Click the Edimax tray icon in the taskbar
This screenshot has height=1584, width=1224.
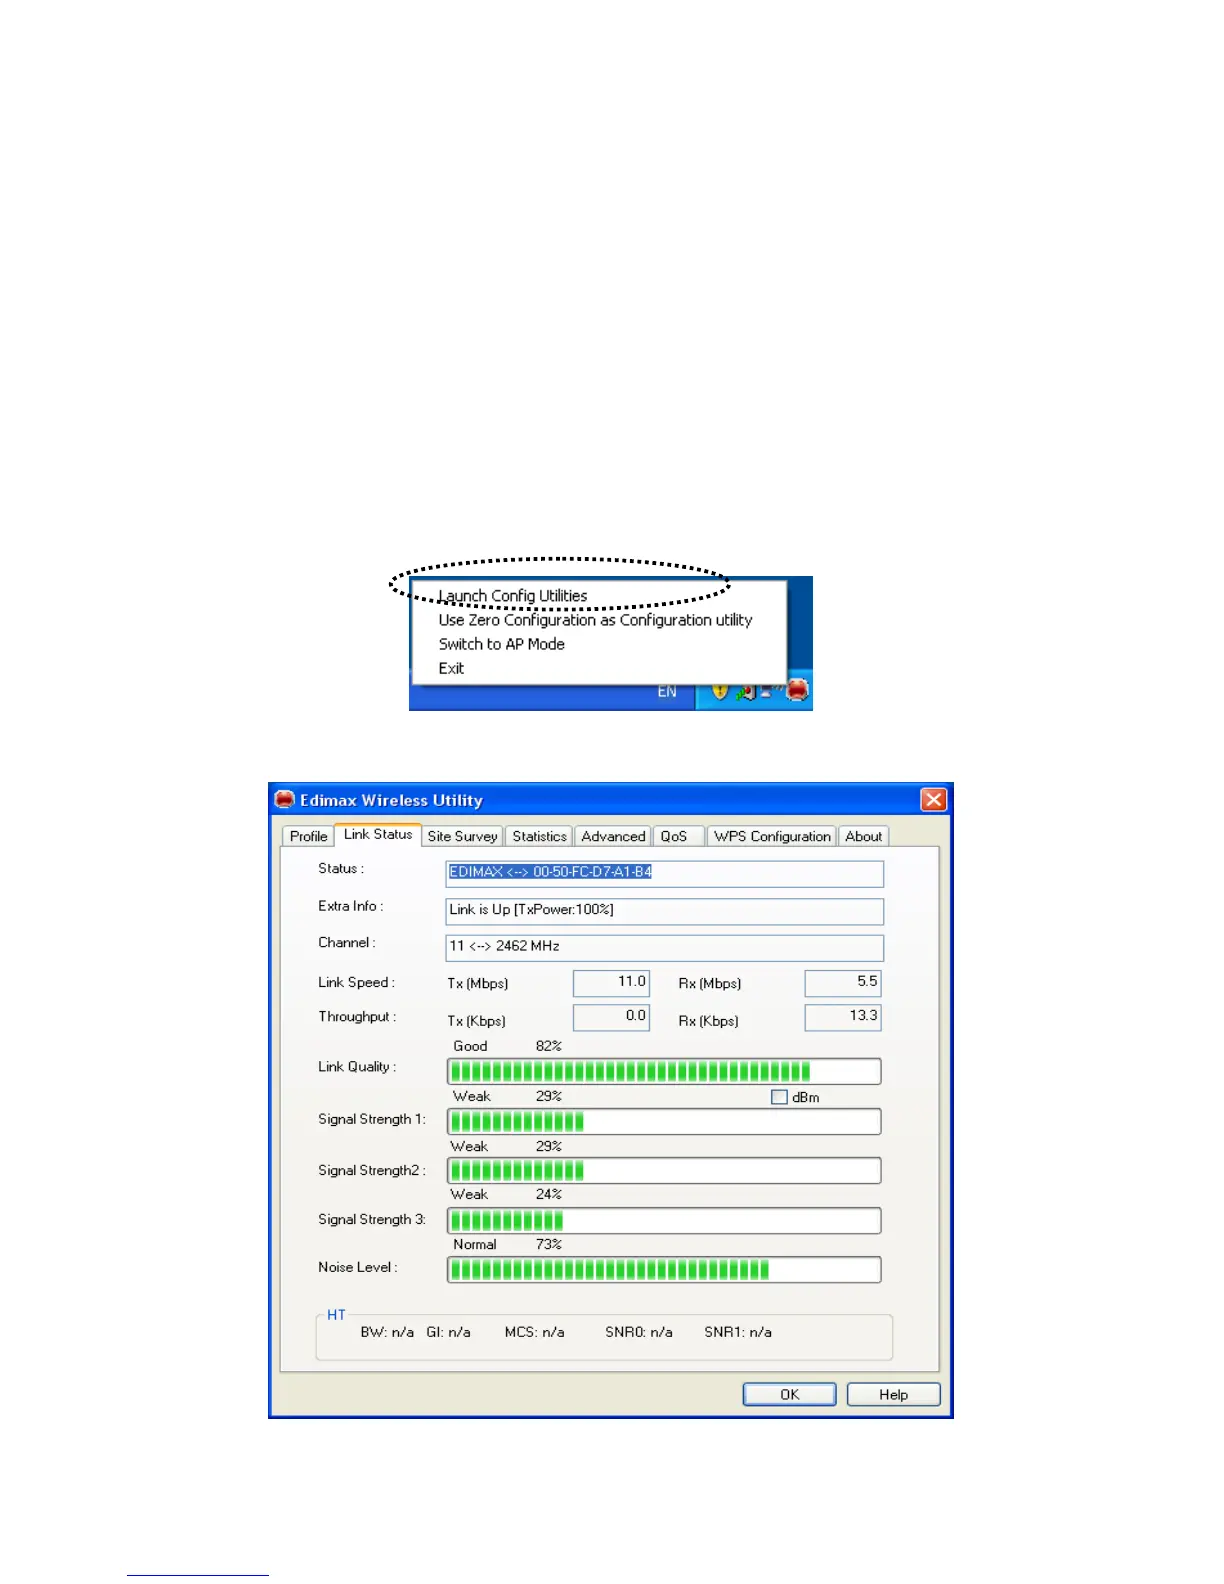[x=797, y=690]
